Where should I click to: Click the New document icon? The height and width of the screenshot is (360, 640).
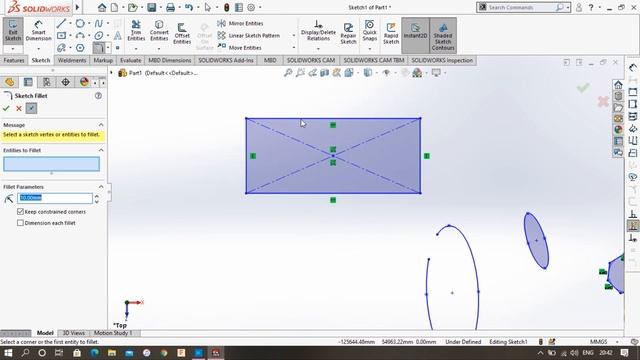click(x=115, y=7)
